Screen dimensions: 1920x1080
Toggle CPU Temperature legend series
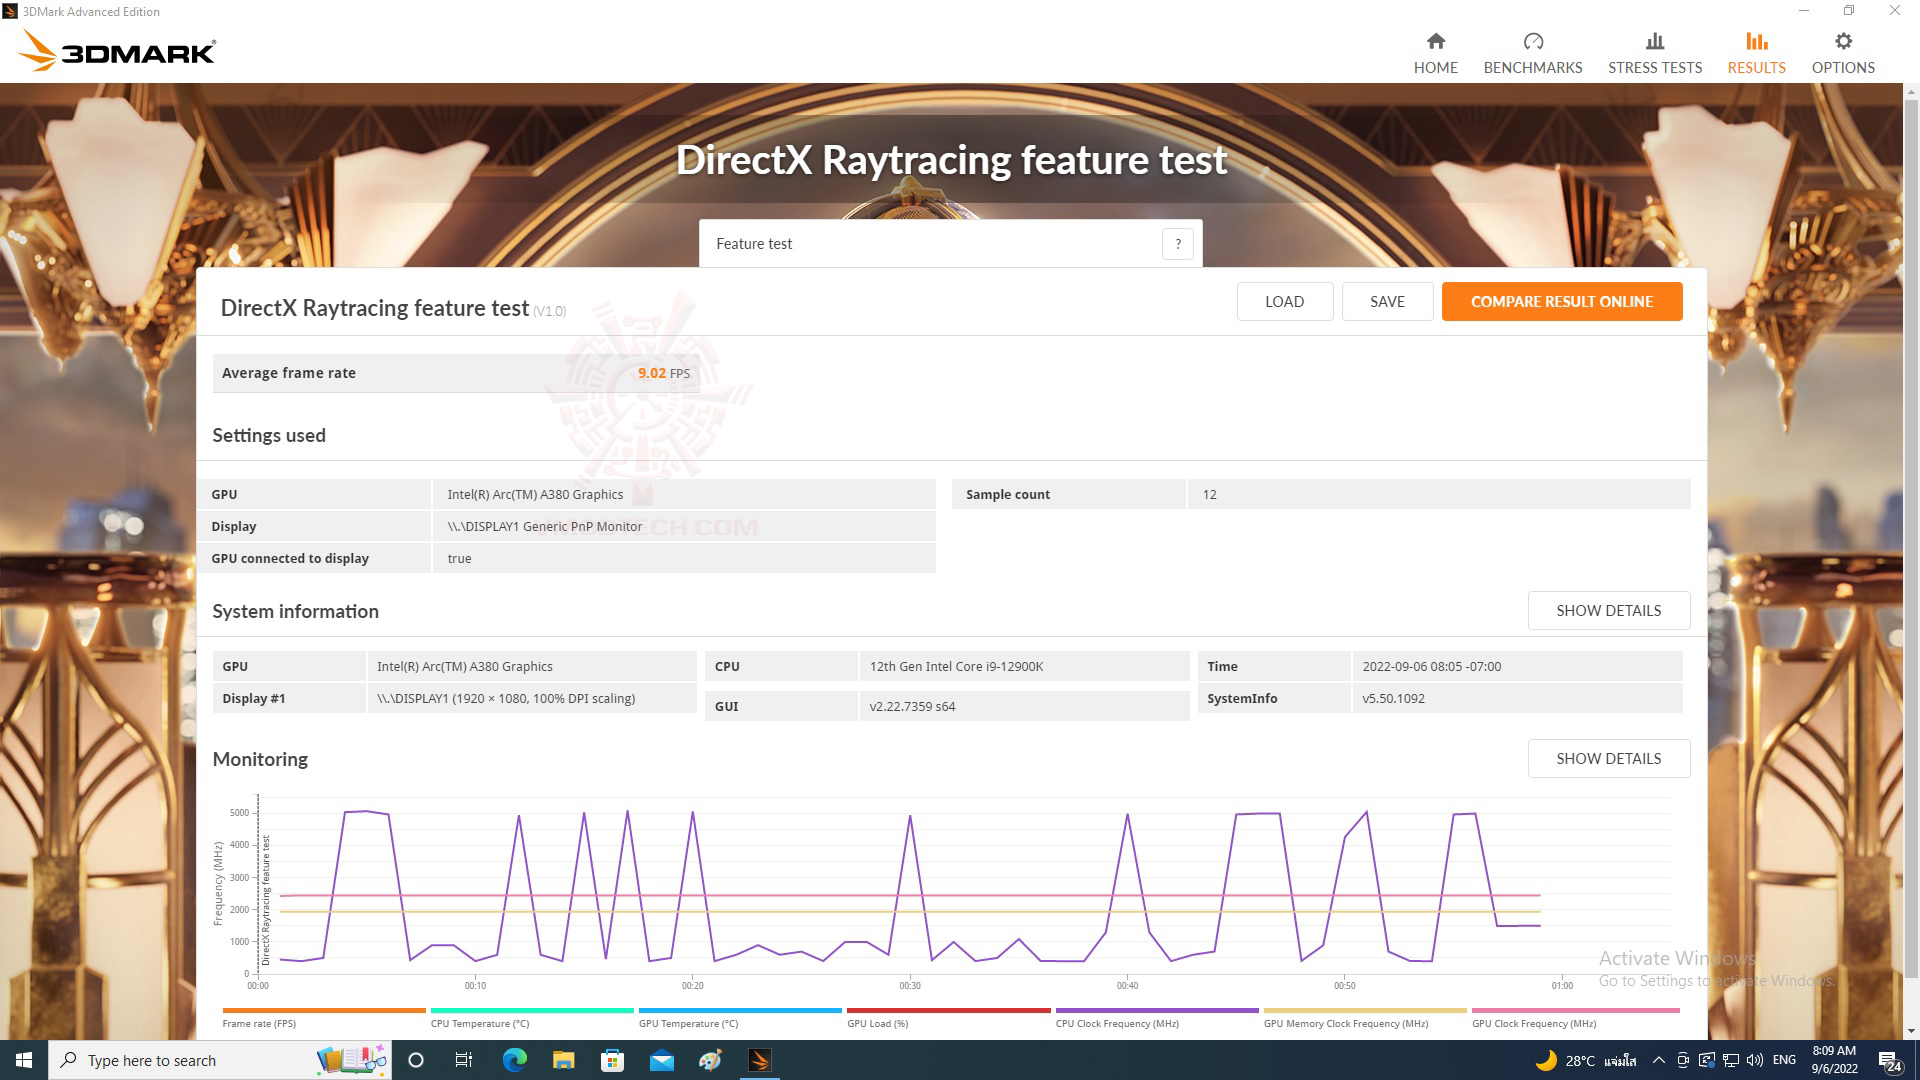(479, 1023)
